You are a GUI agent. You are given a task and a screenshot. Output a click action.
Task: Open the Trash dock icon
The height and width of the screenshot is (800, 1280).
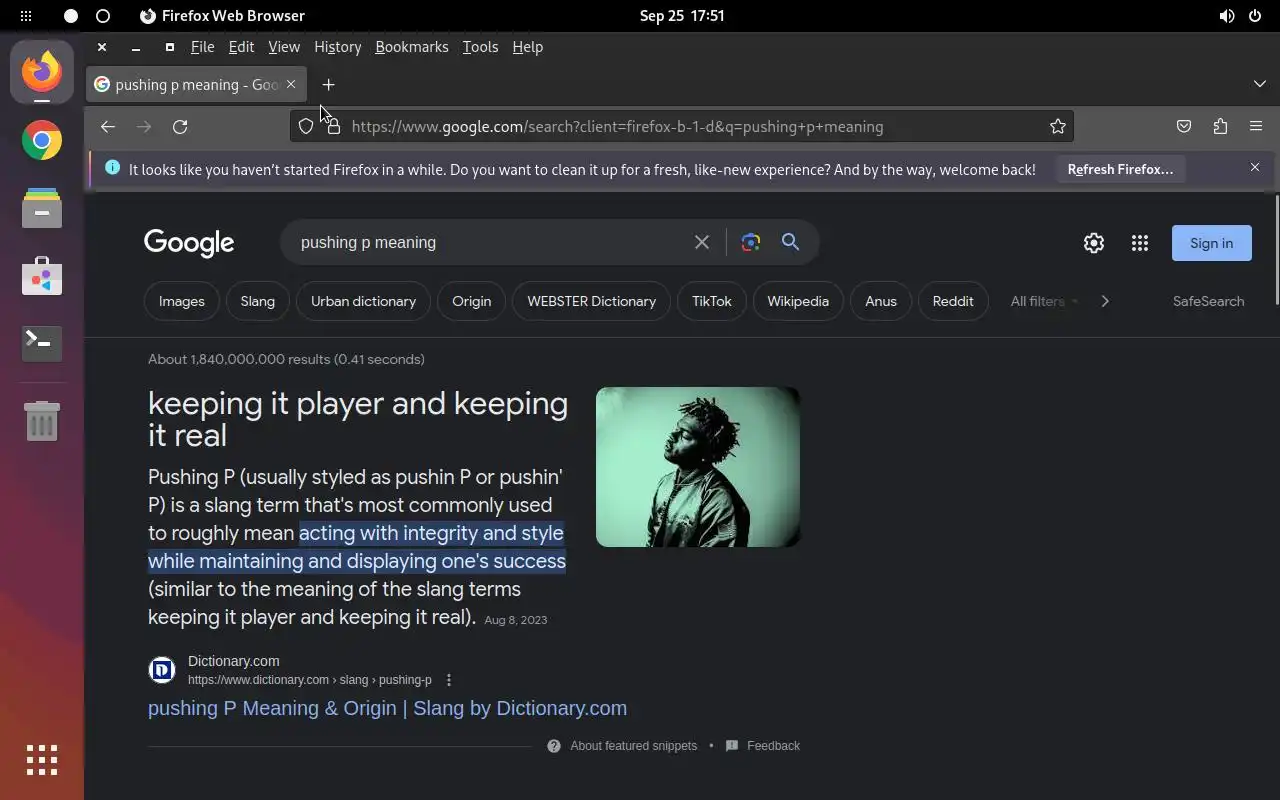pyautogui.click(x=42, y=420)
